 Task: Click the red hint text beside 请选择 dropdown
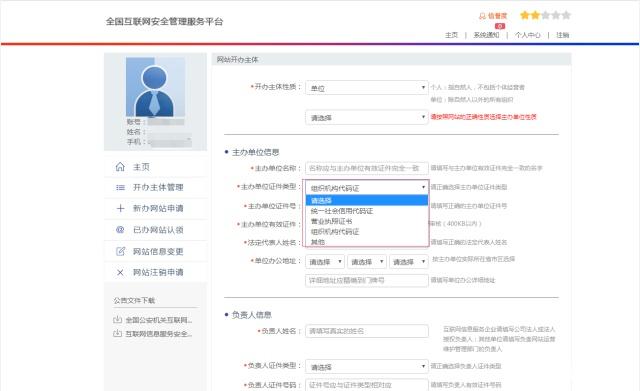pyautogui.click(x=484, y=117)
